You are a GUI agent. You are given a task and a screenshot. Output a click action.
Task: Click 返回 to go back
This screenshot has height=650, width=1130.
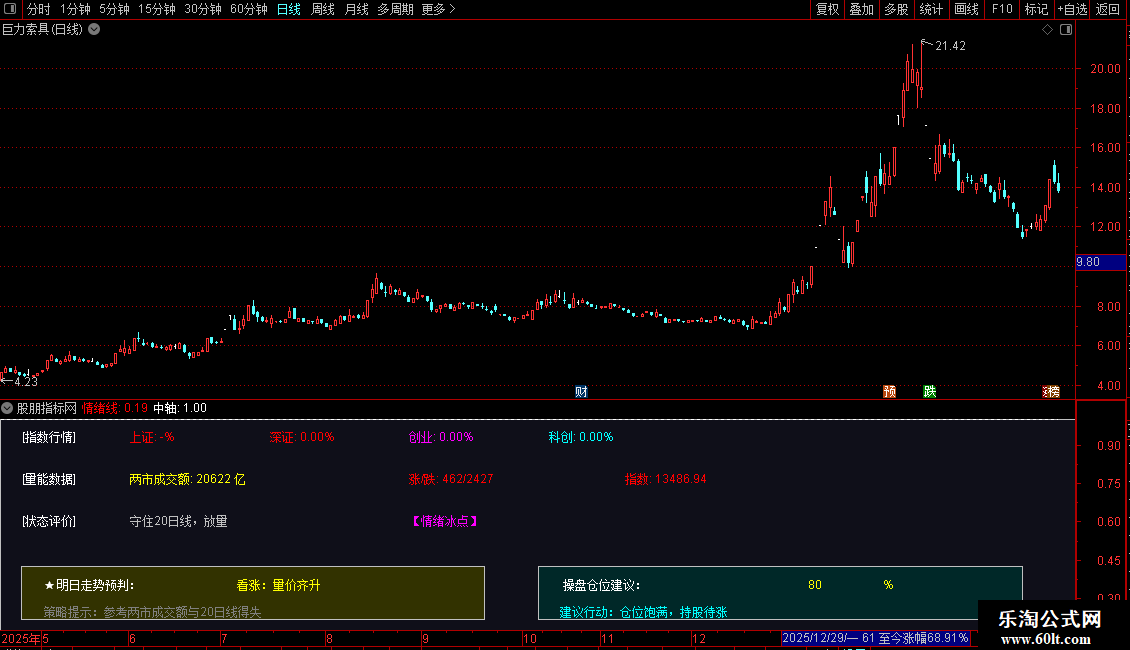(x=1108, y=9)
